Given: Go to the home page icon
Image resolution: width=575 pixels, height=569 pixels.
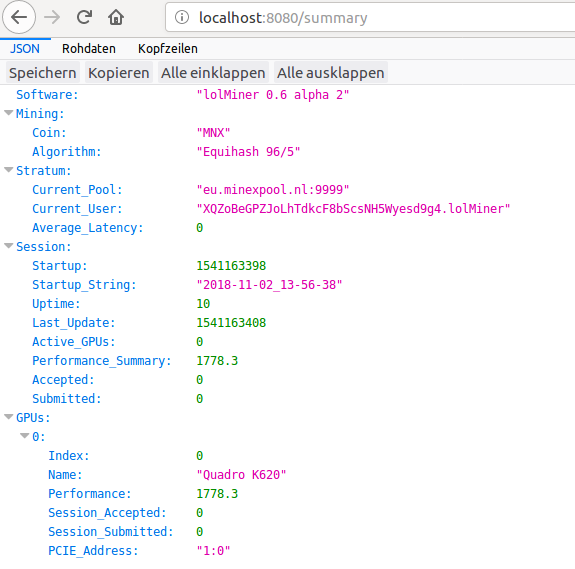Looking at the screenshot, I should point(116,17).
